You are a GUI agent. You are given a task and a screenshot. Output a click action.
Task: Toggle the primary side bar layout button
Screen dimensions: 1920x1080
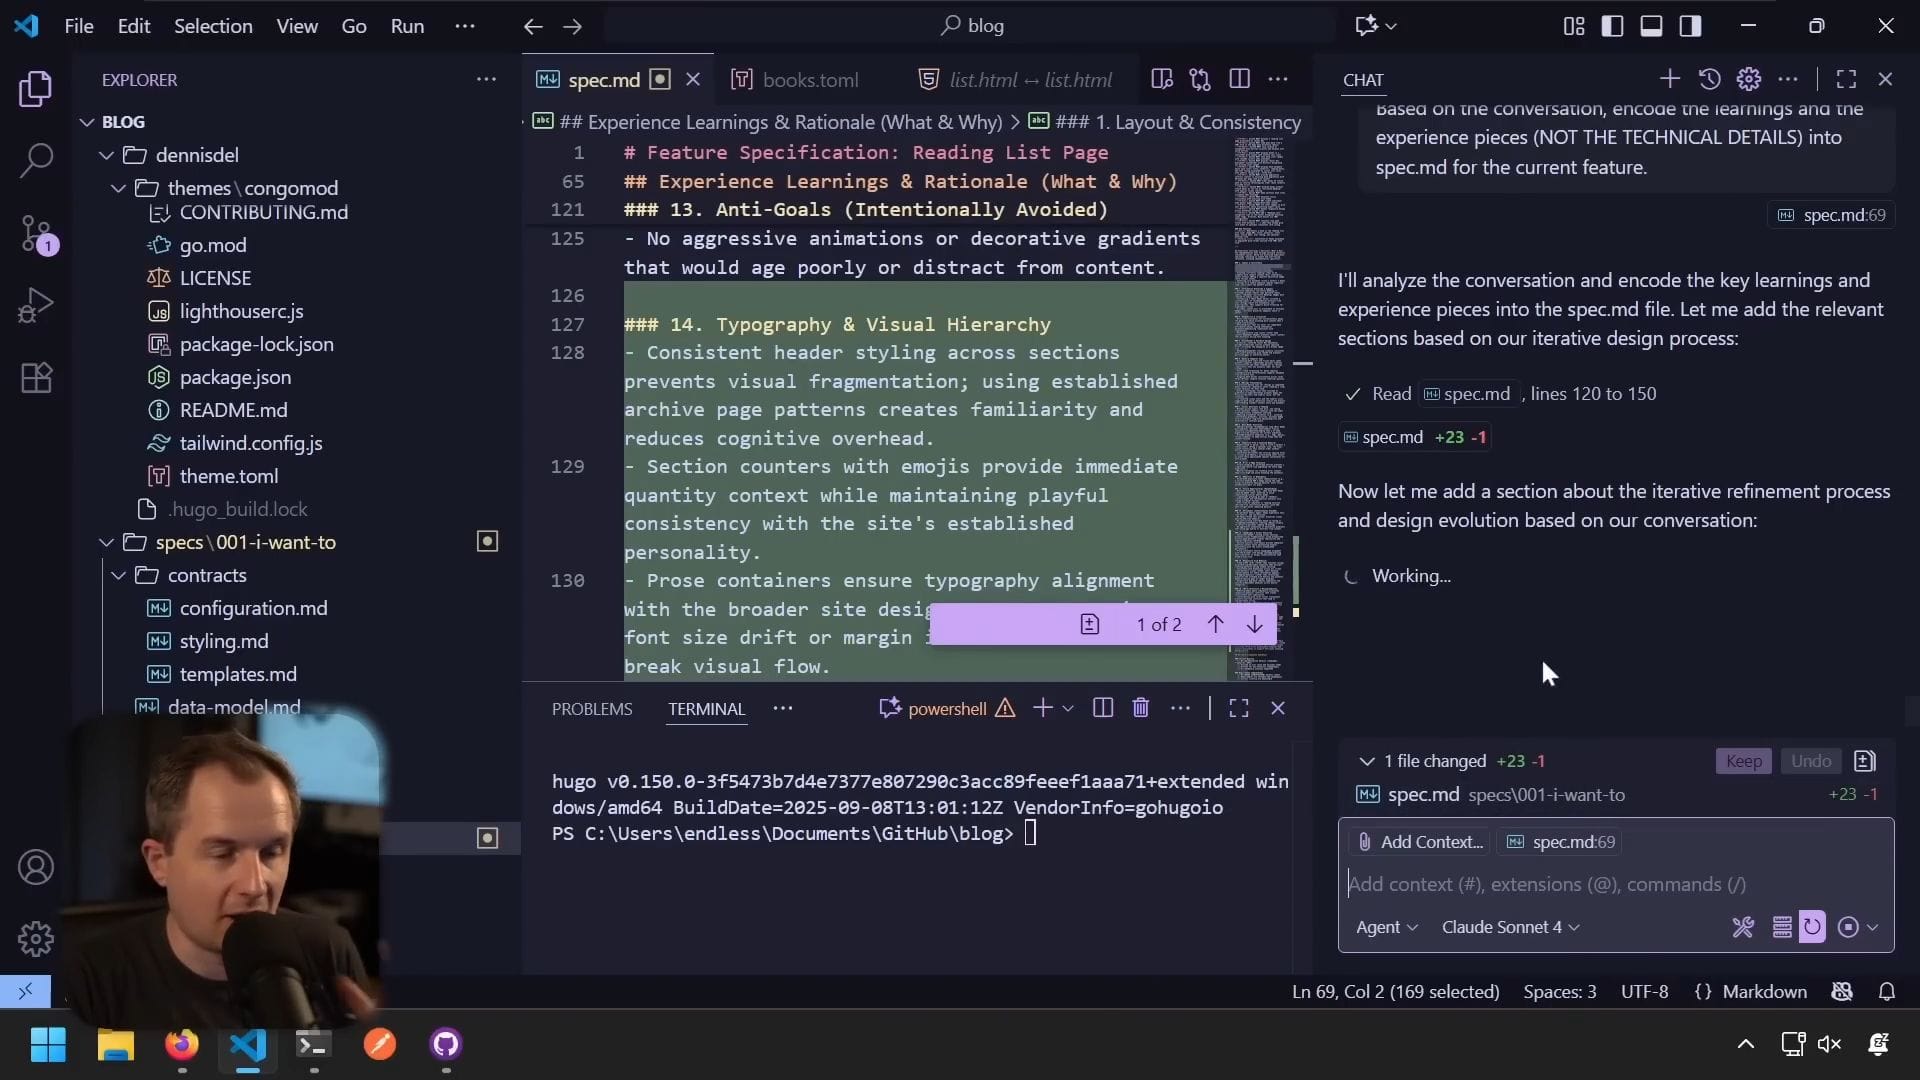[1612, 26]
